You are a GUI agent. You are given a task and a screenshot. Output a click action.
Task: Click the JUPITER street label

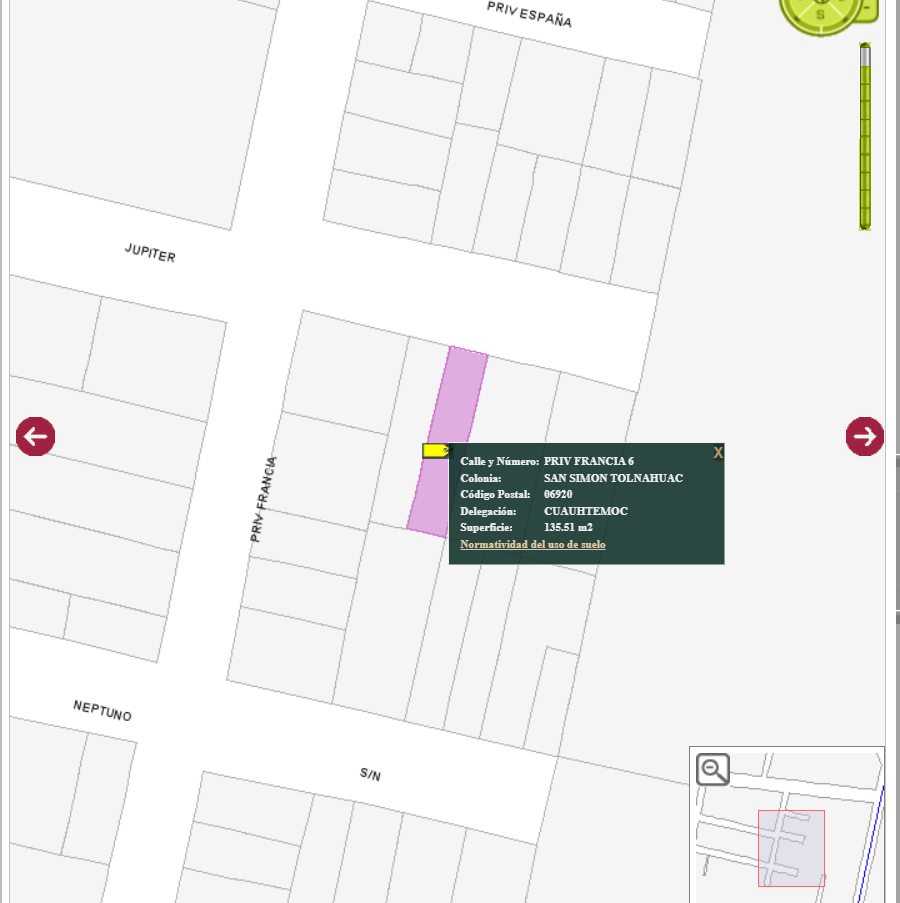click(x=150, y=253)
